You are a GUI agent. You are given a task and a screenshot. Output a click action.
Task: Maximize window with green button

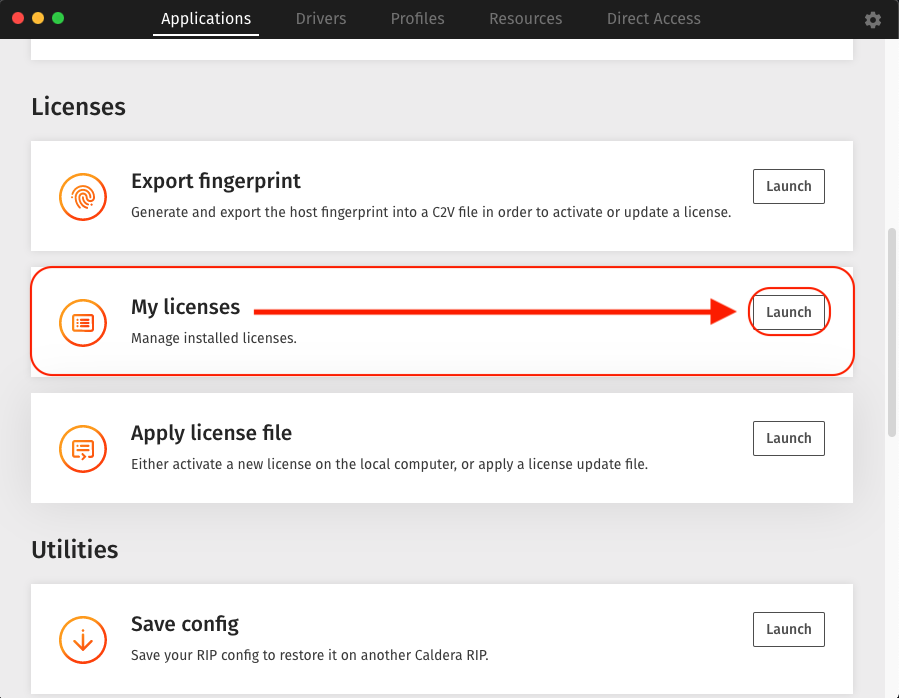(x=58, y=18)
